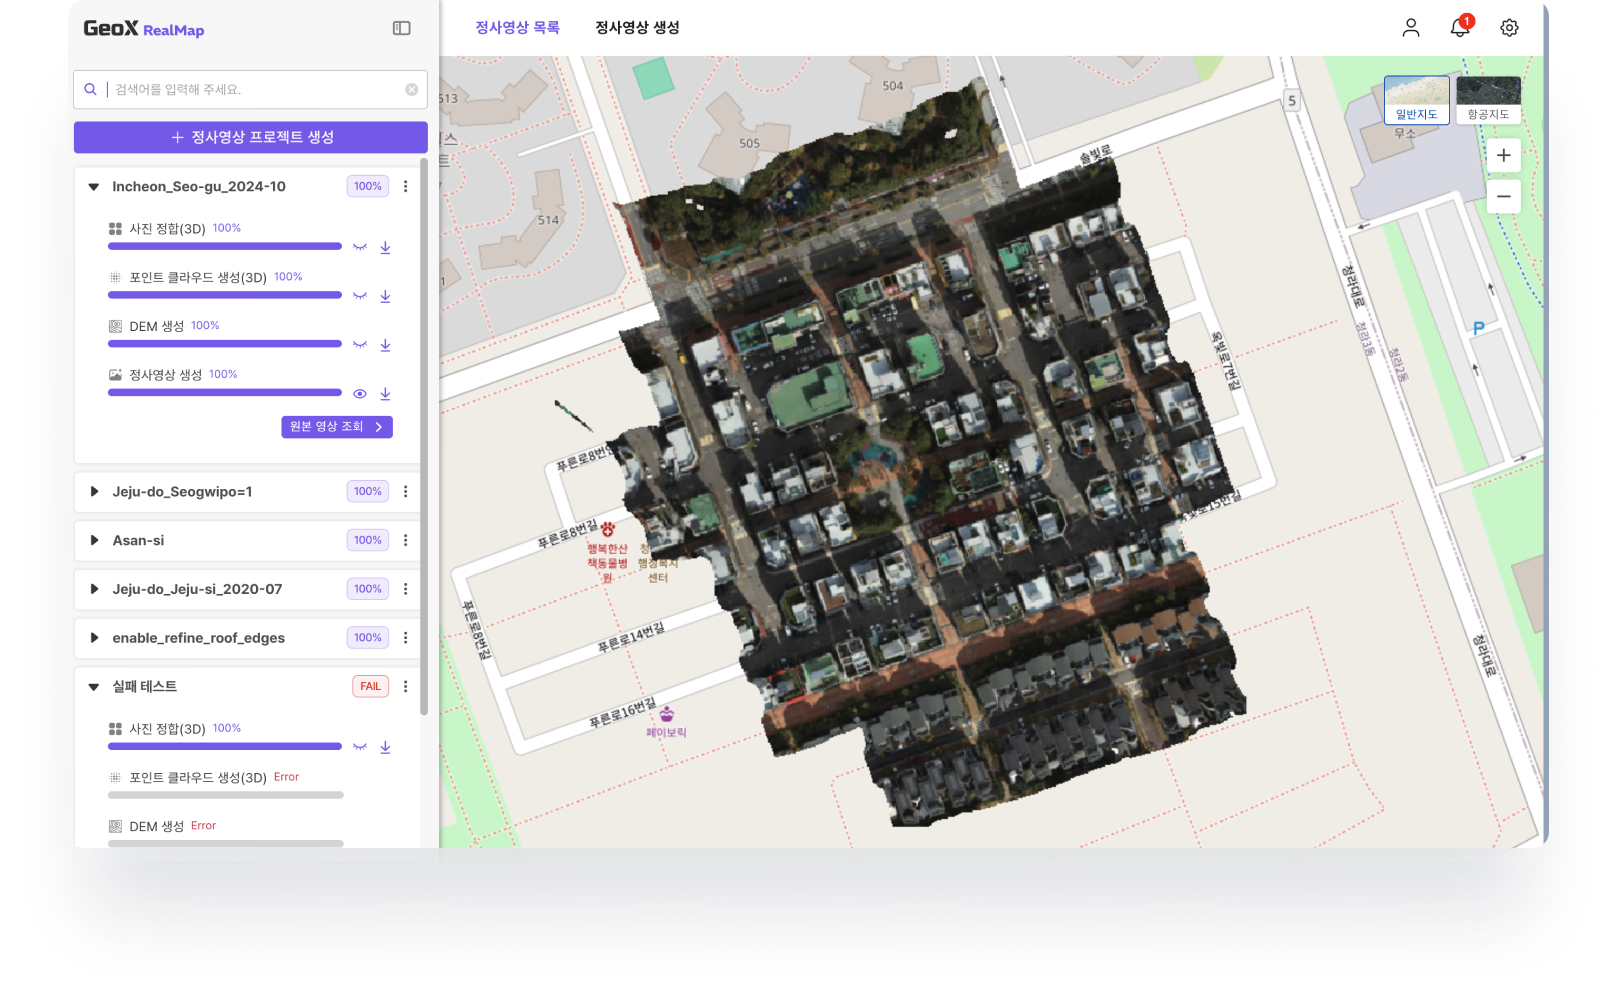Click the 정사영상 프로젝트 생성 button
The image size is (1617, 1000).
(251, 138)
